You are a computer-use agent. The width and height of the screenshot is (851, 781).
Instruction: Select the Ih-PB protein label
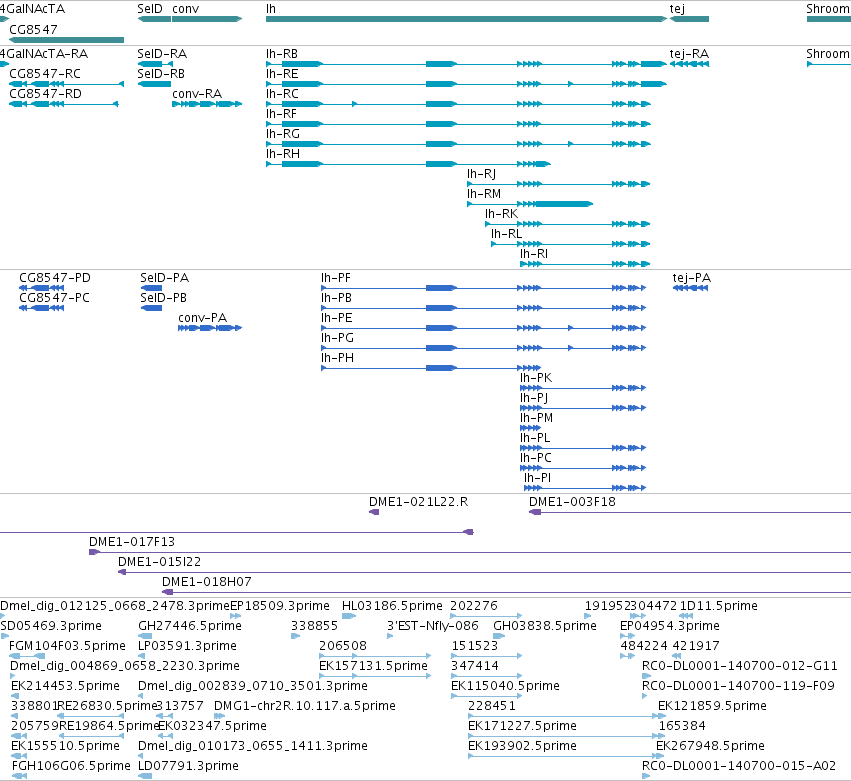click(336, 298)
